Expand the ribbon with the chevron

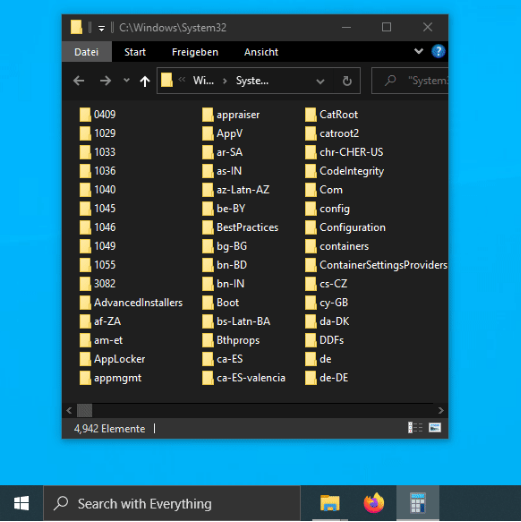(419, 51)
